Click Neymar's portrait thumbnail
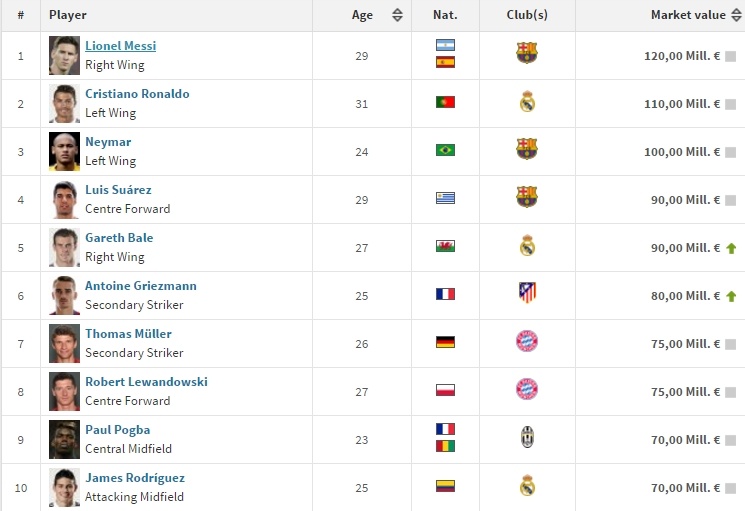 pyautogui.click(x=64, y=151)
